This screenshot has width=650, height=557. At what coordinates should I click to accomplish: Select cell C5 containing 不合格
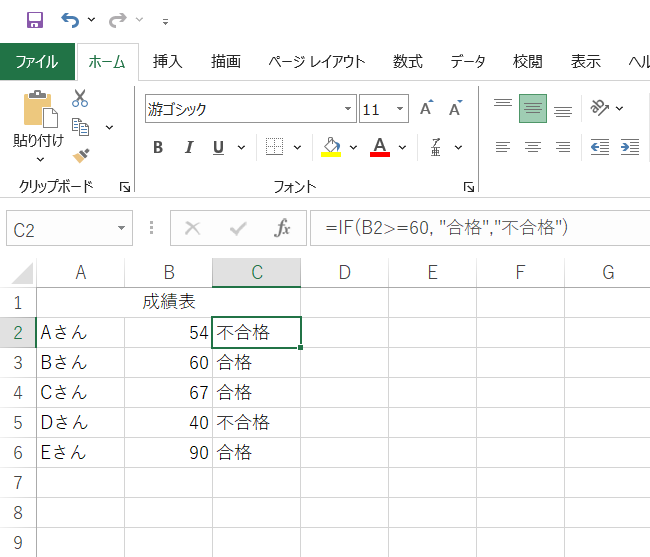pos(256,422)
